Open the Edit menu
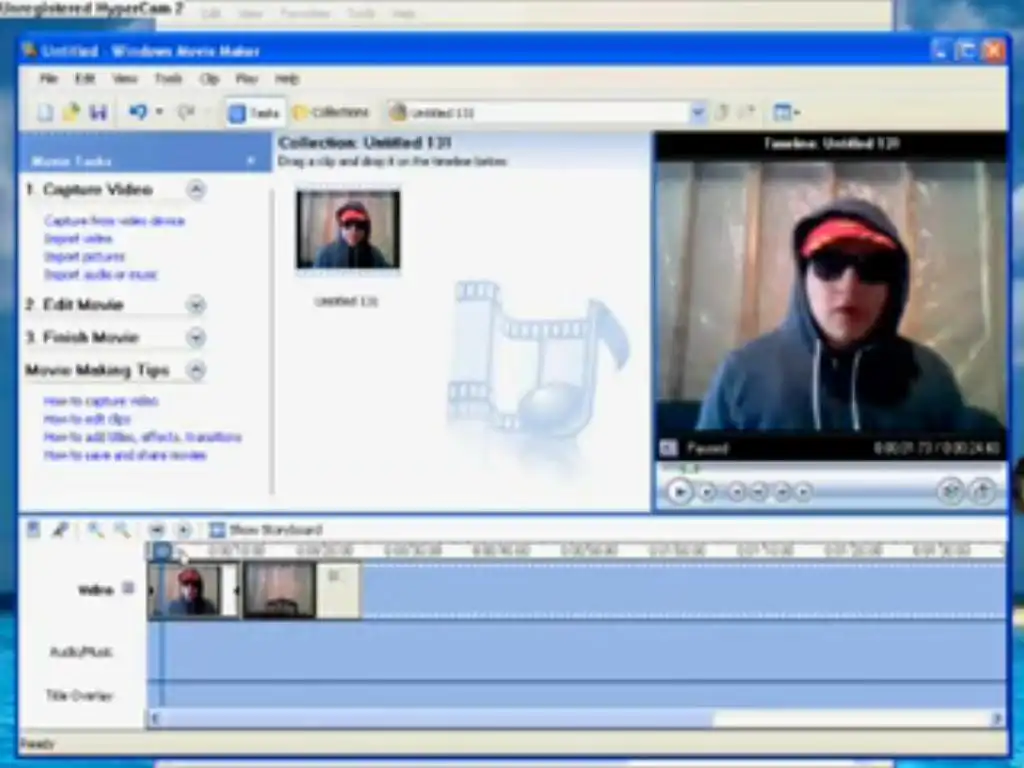Viewport: 1024px width, 768px height. pyautogui.click(x=85, y=79)
